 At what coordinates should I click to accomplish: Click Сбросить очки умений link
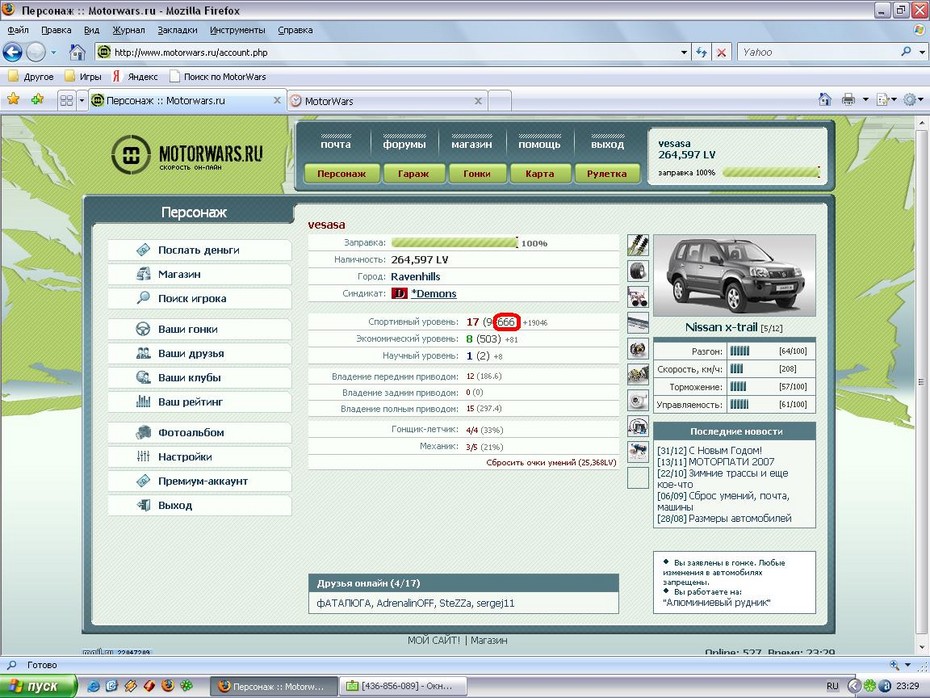[551, 462]
